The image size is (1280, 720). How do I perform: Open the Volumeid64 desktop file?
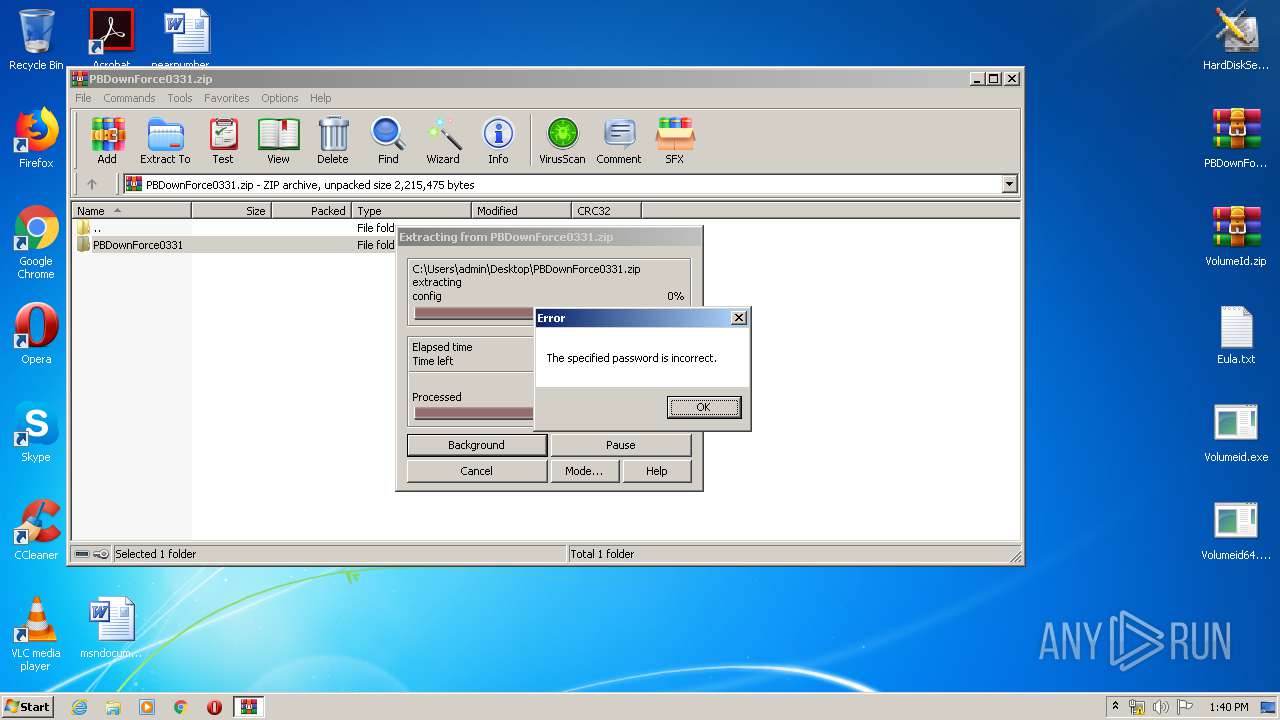(x=1236, y=530)
